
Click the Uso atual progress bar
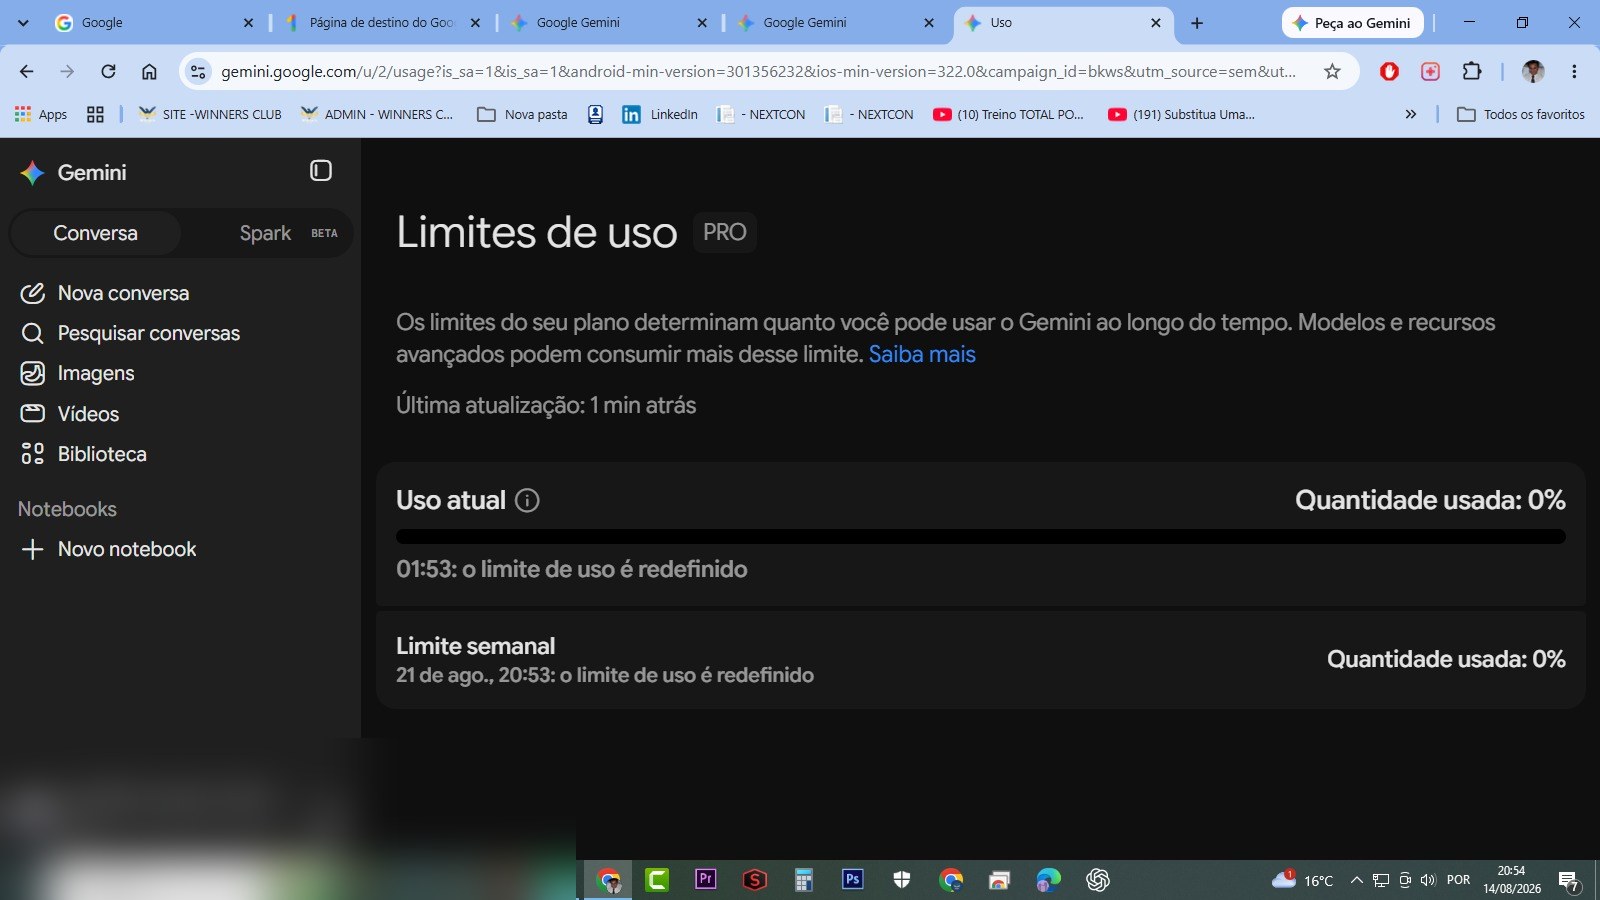point(980,537)
